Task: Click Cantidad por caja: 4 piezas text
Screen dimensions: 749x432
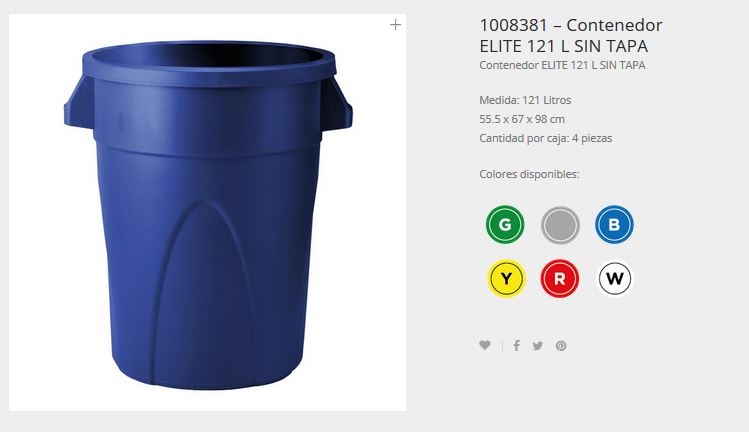Action: pos(546,138)
